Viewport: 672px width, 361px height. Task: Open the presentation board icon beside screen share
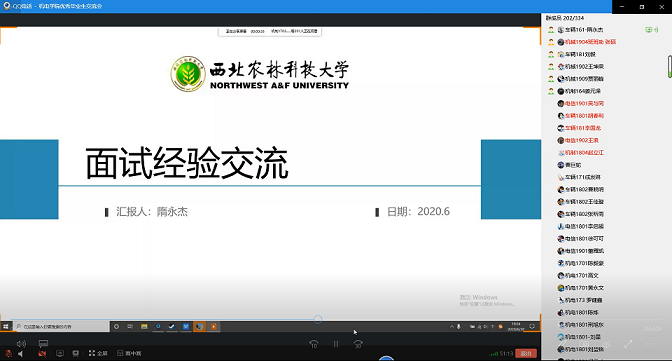pos(75,353)
